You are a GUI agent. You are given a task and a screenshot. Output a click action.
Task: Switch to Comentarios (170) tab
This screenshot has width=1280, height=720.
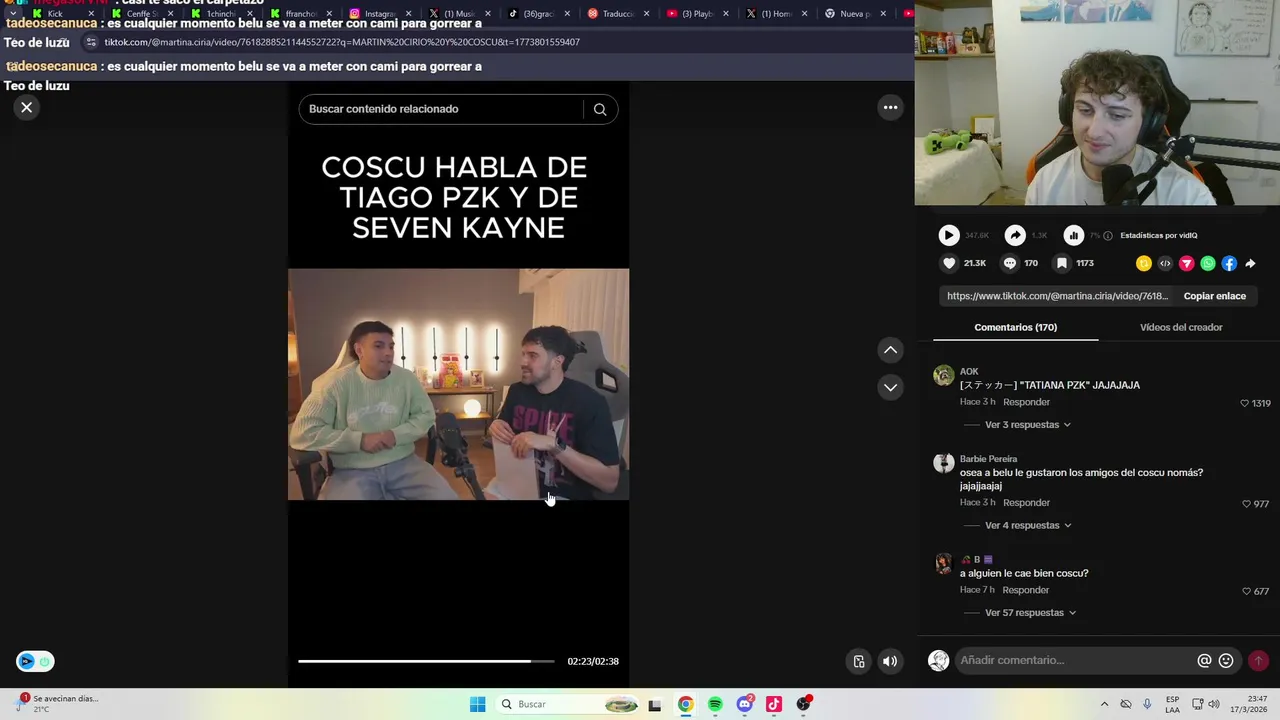tap(1015, 327)
